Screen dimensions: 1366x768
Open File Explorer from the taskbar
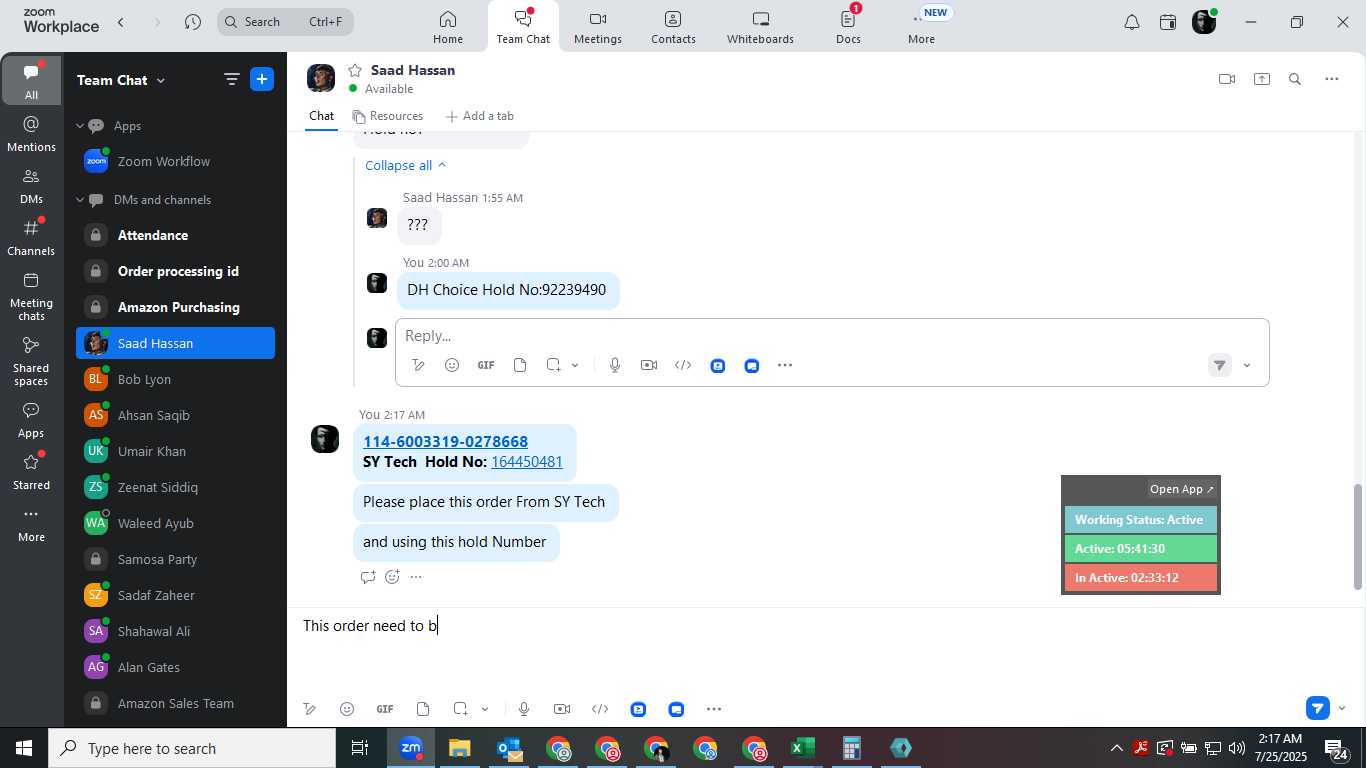click(459, 748)
